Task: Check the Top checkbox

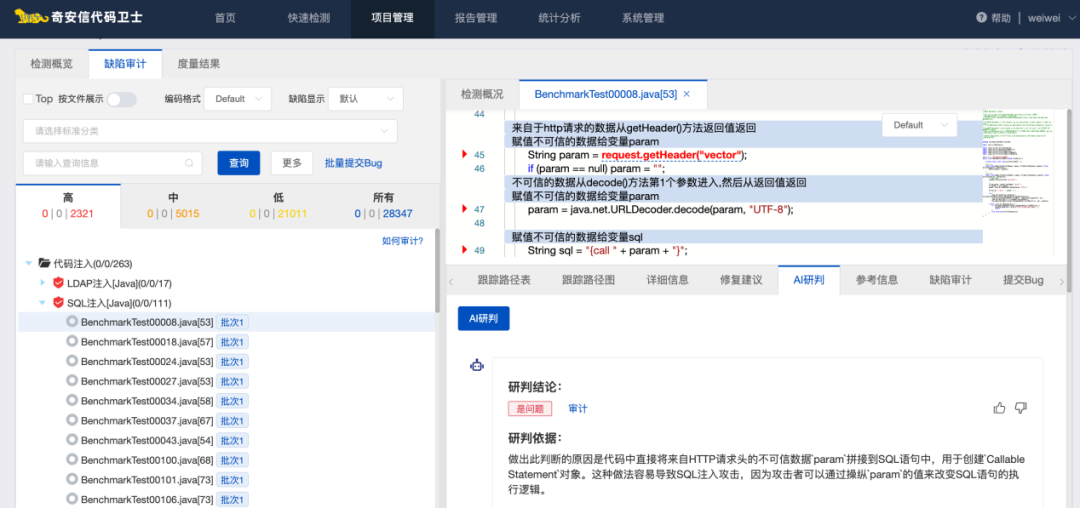Action: tap(28, 99)
